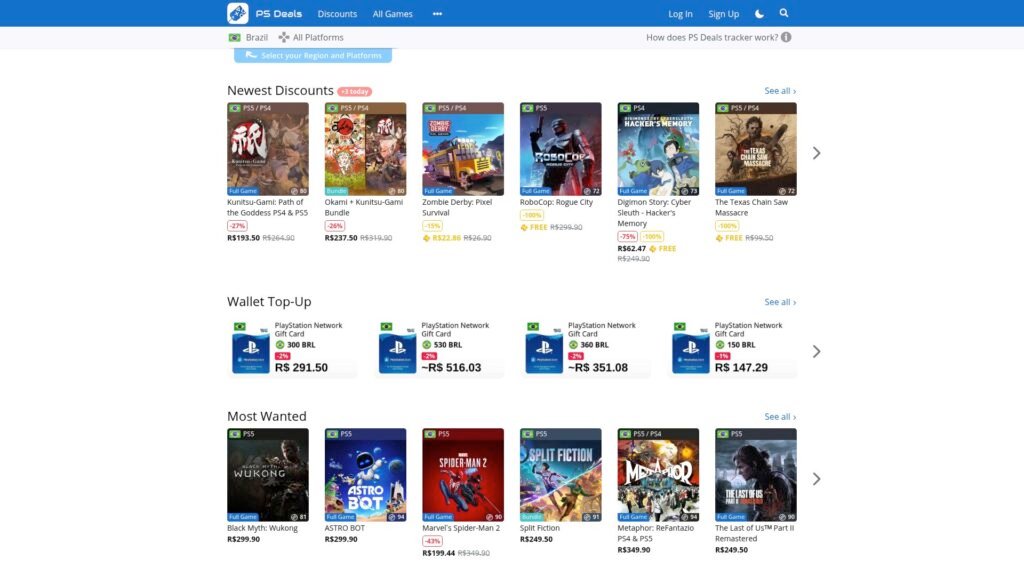This screenshot has height=576, width=1024.
Task: Advance Wallet Top-Up carousel with right arrow
Action: pos(816,351)
